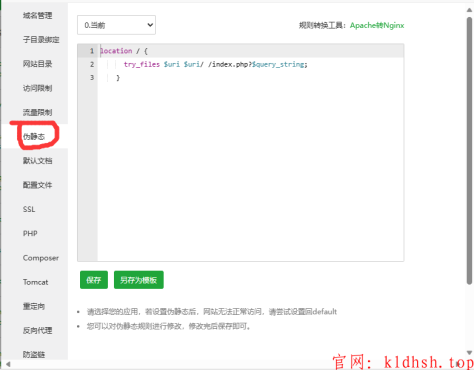Click the hint about 修改完后保存即可
This screenshot has height=370, width=474.
coord(168,326)
